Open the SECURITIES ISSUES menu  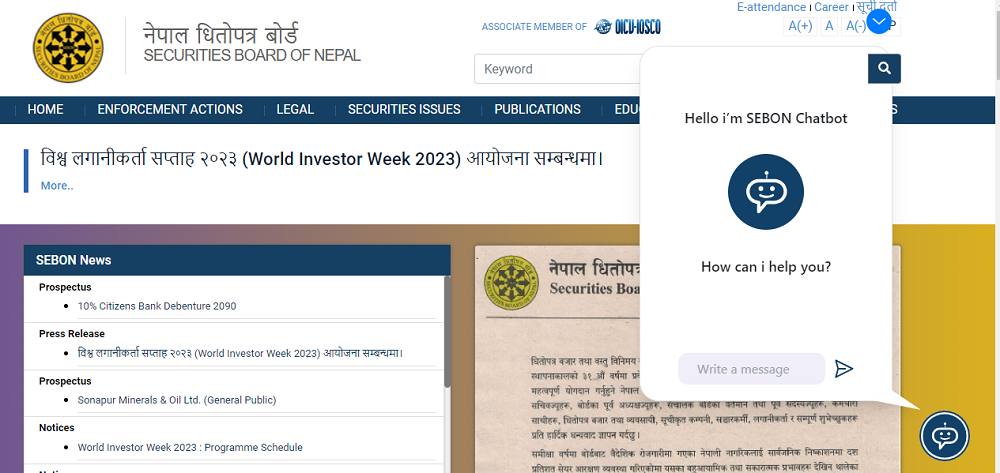[x=404, y=110]
